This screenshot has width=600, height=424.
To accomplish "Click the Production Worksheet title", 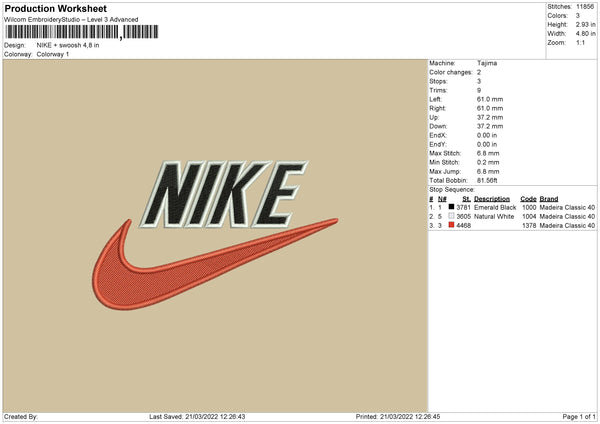I will point(55,8).
